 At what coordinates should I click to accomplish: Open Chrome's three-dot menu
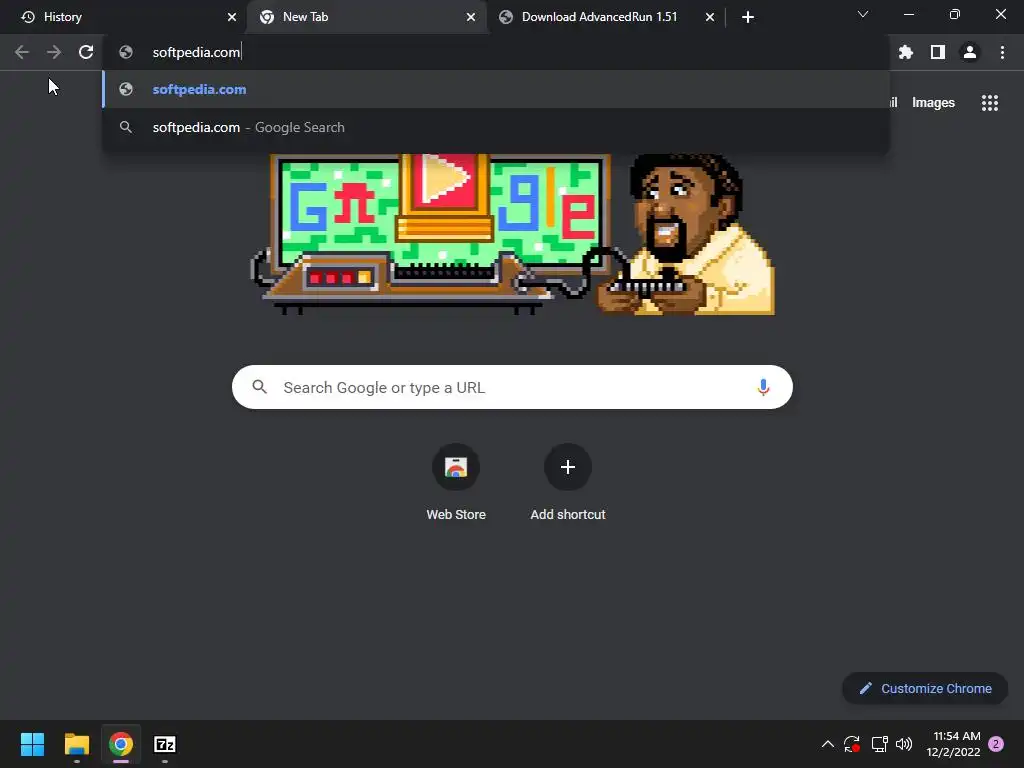pyautogui.click(x=1002, y=52)
